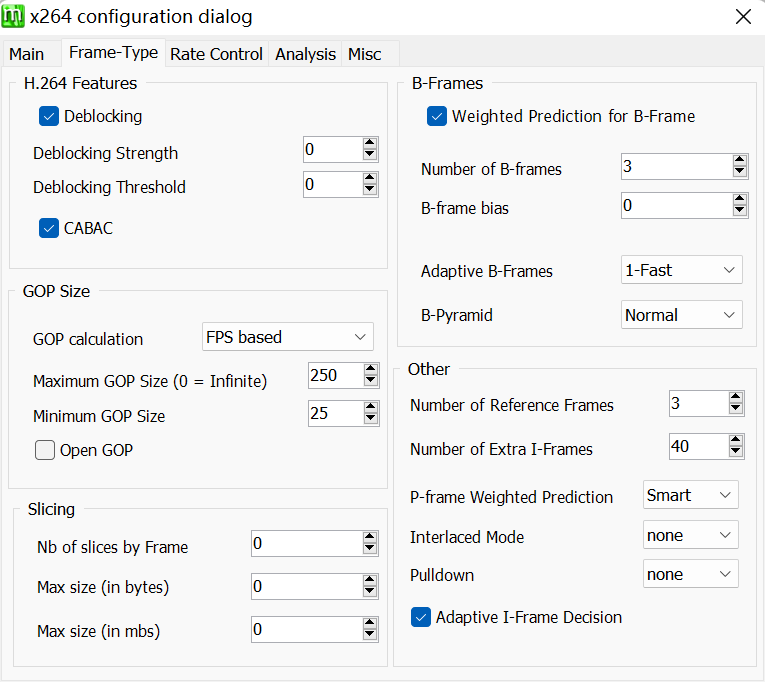This screenshot has height=682, width=765.
Task: Expand the Adaptive B-Frames dropdown
Action: (681, 270)
